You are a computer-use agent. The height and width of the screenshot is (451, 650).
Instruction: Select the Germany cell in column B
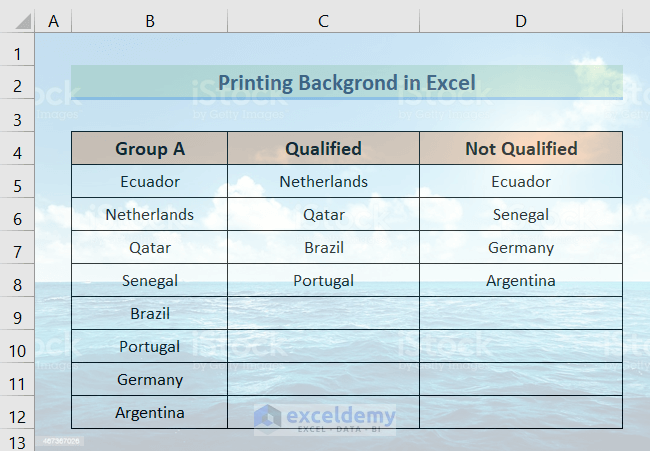click(x=150, y=380)
